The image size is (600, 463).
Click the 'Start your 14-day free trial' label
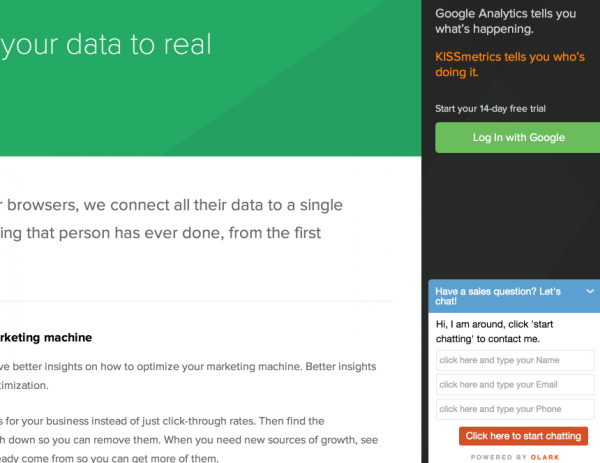click(x=490, y=109)
